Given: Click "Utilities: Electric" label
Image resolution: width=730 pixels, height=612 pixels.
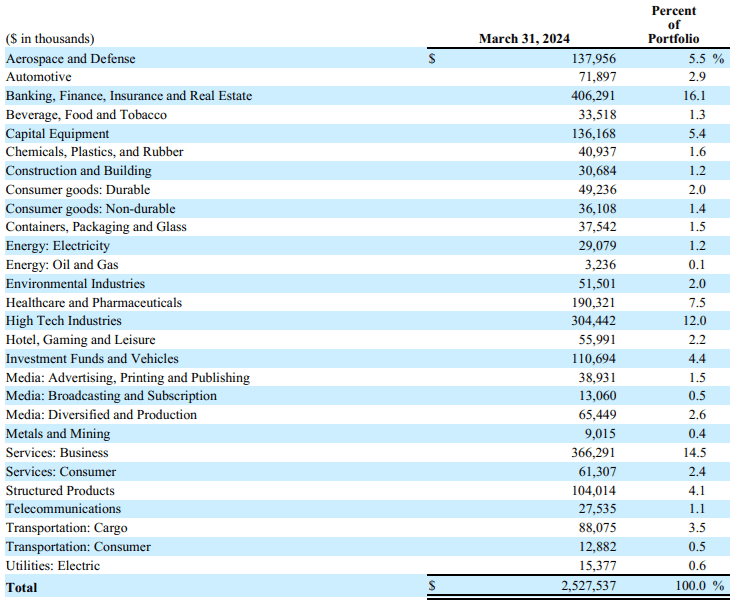Looking at the screenshot, I should (53, 566).
